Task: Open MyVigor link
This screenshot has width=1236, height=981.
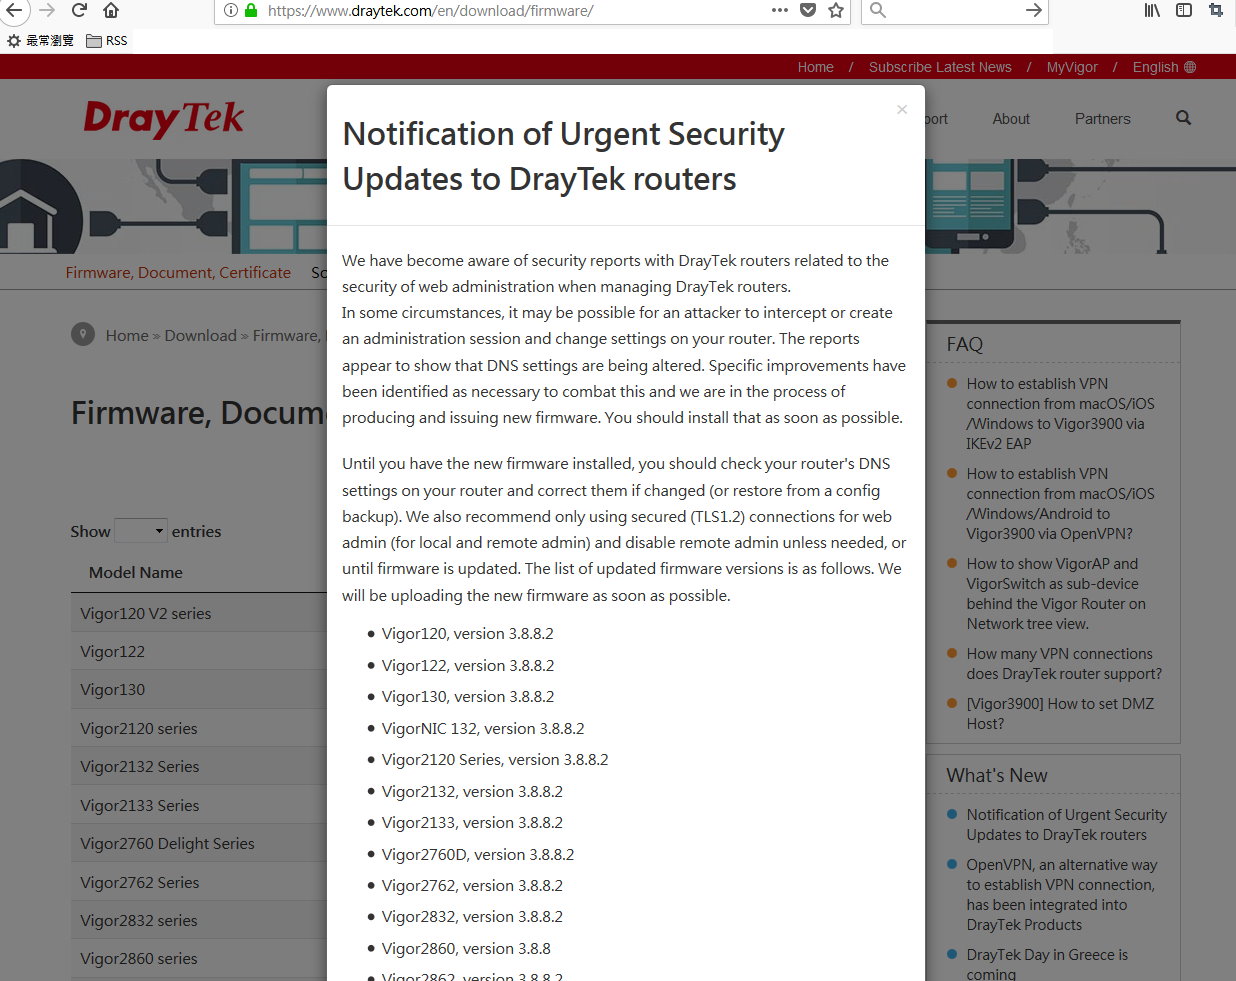Action: click(x=1072, y=67)
